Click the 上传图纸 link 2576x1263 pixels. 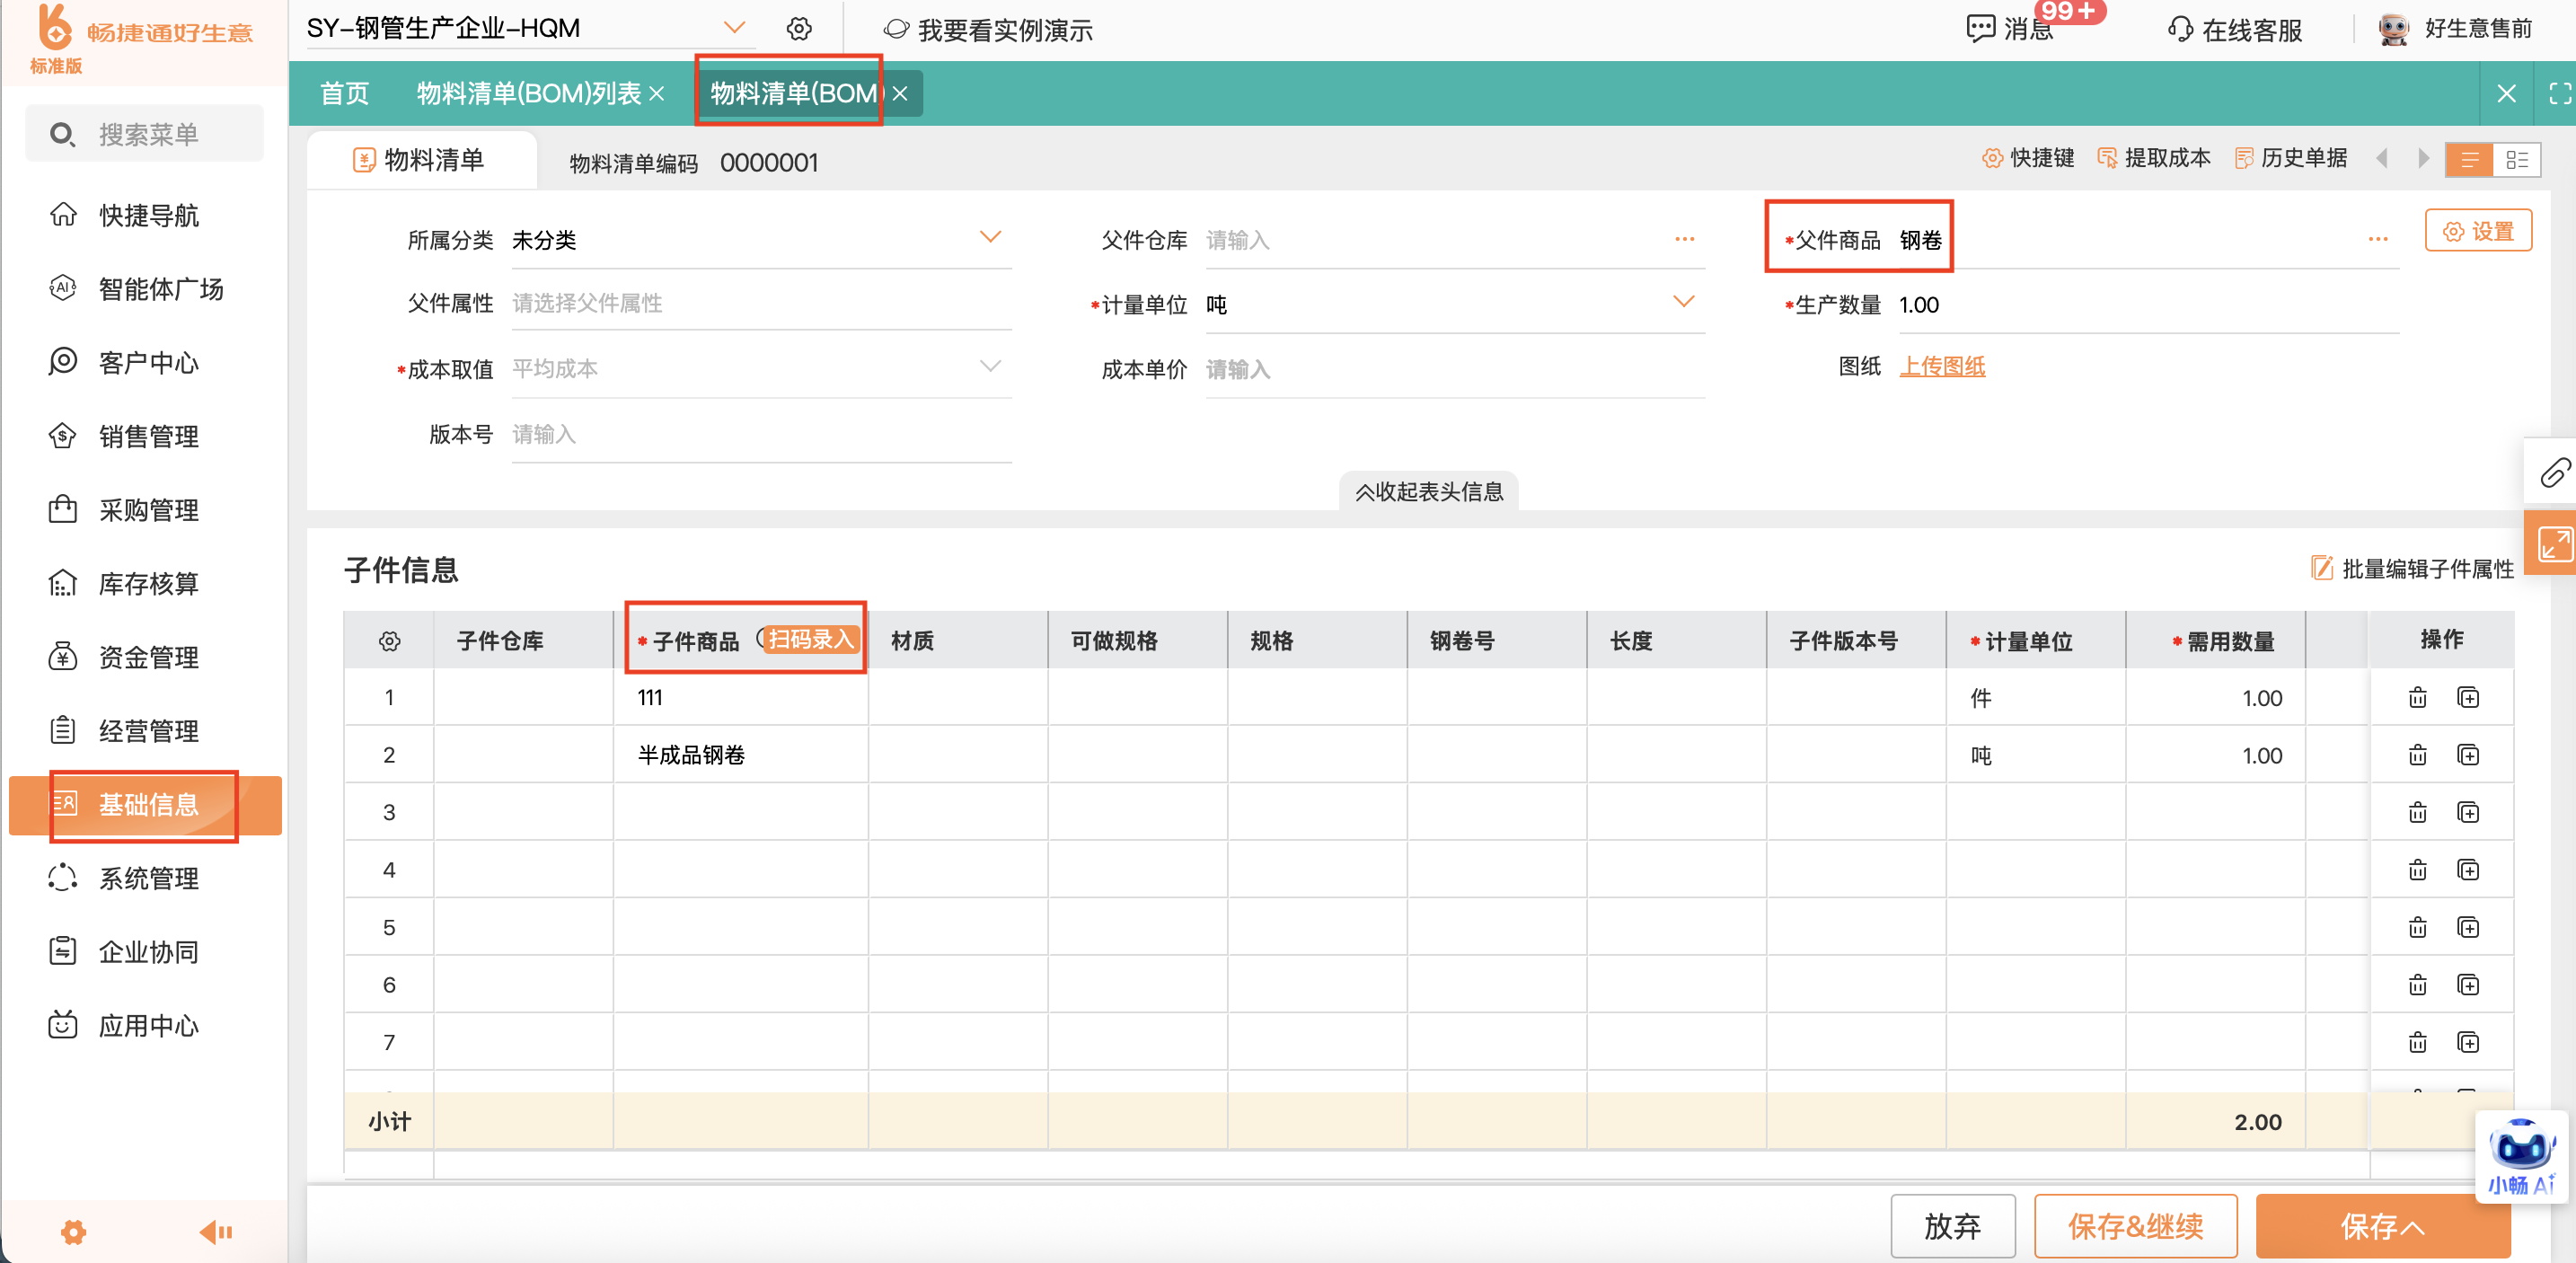click(1941, 366)
